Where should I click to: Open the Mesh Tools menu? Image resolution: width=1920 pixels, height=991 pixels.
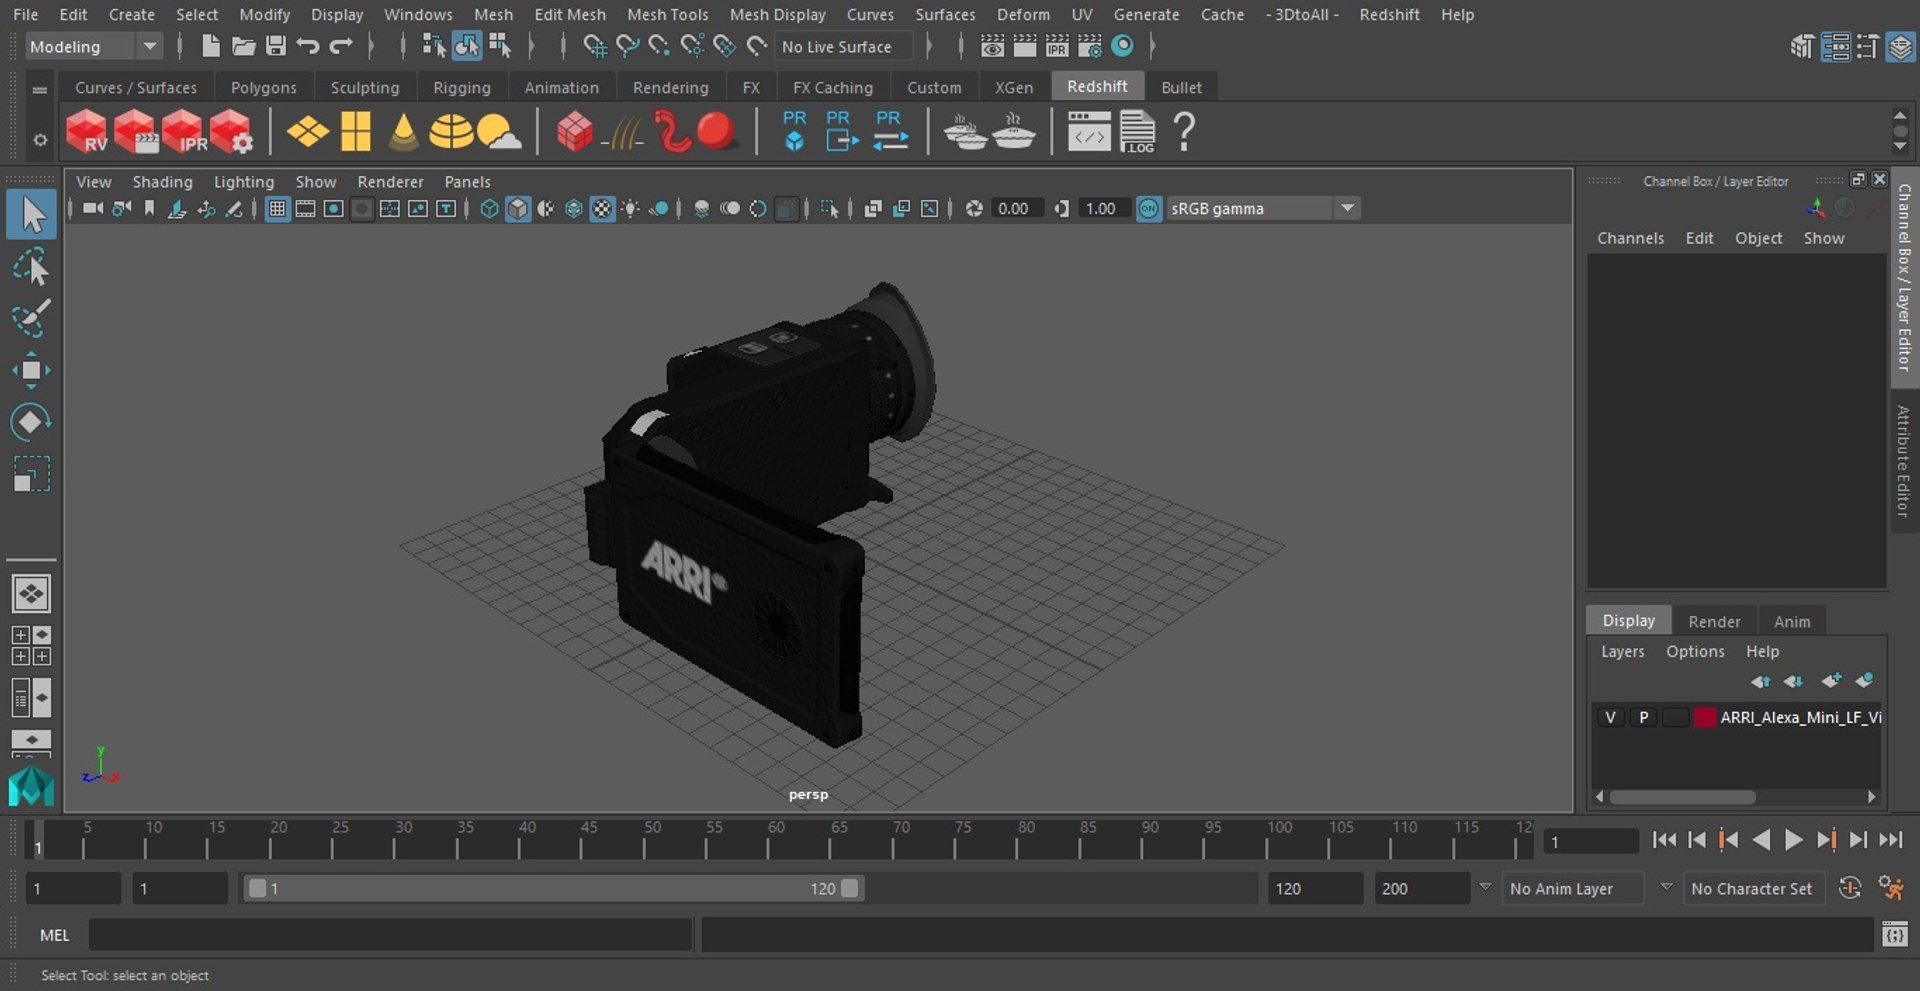coord(667,14)
